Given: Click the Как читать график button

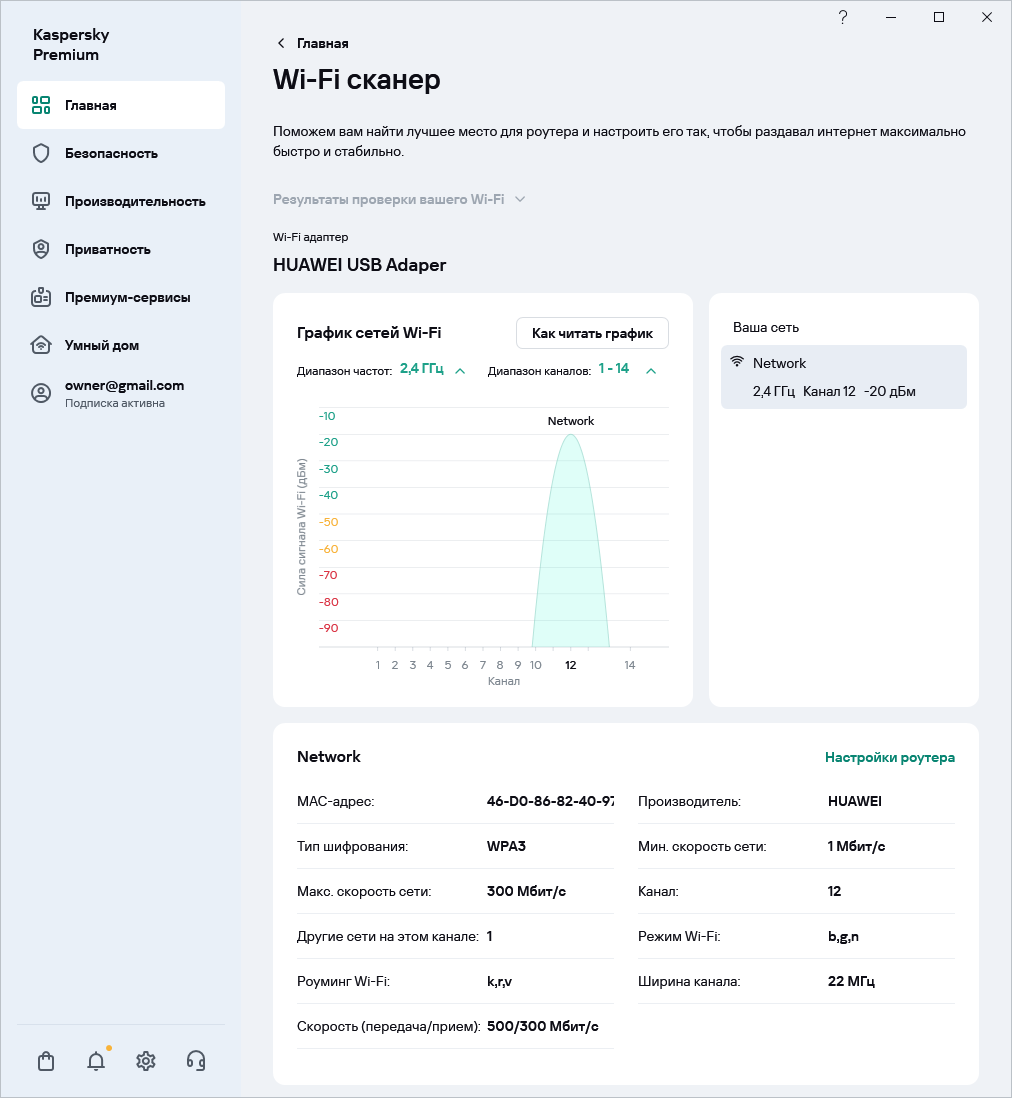Looking at the screenshot, I should 592,333.
